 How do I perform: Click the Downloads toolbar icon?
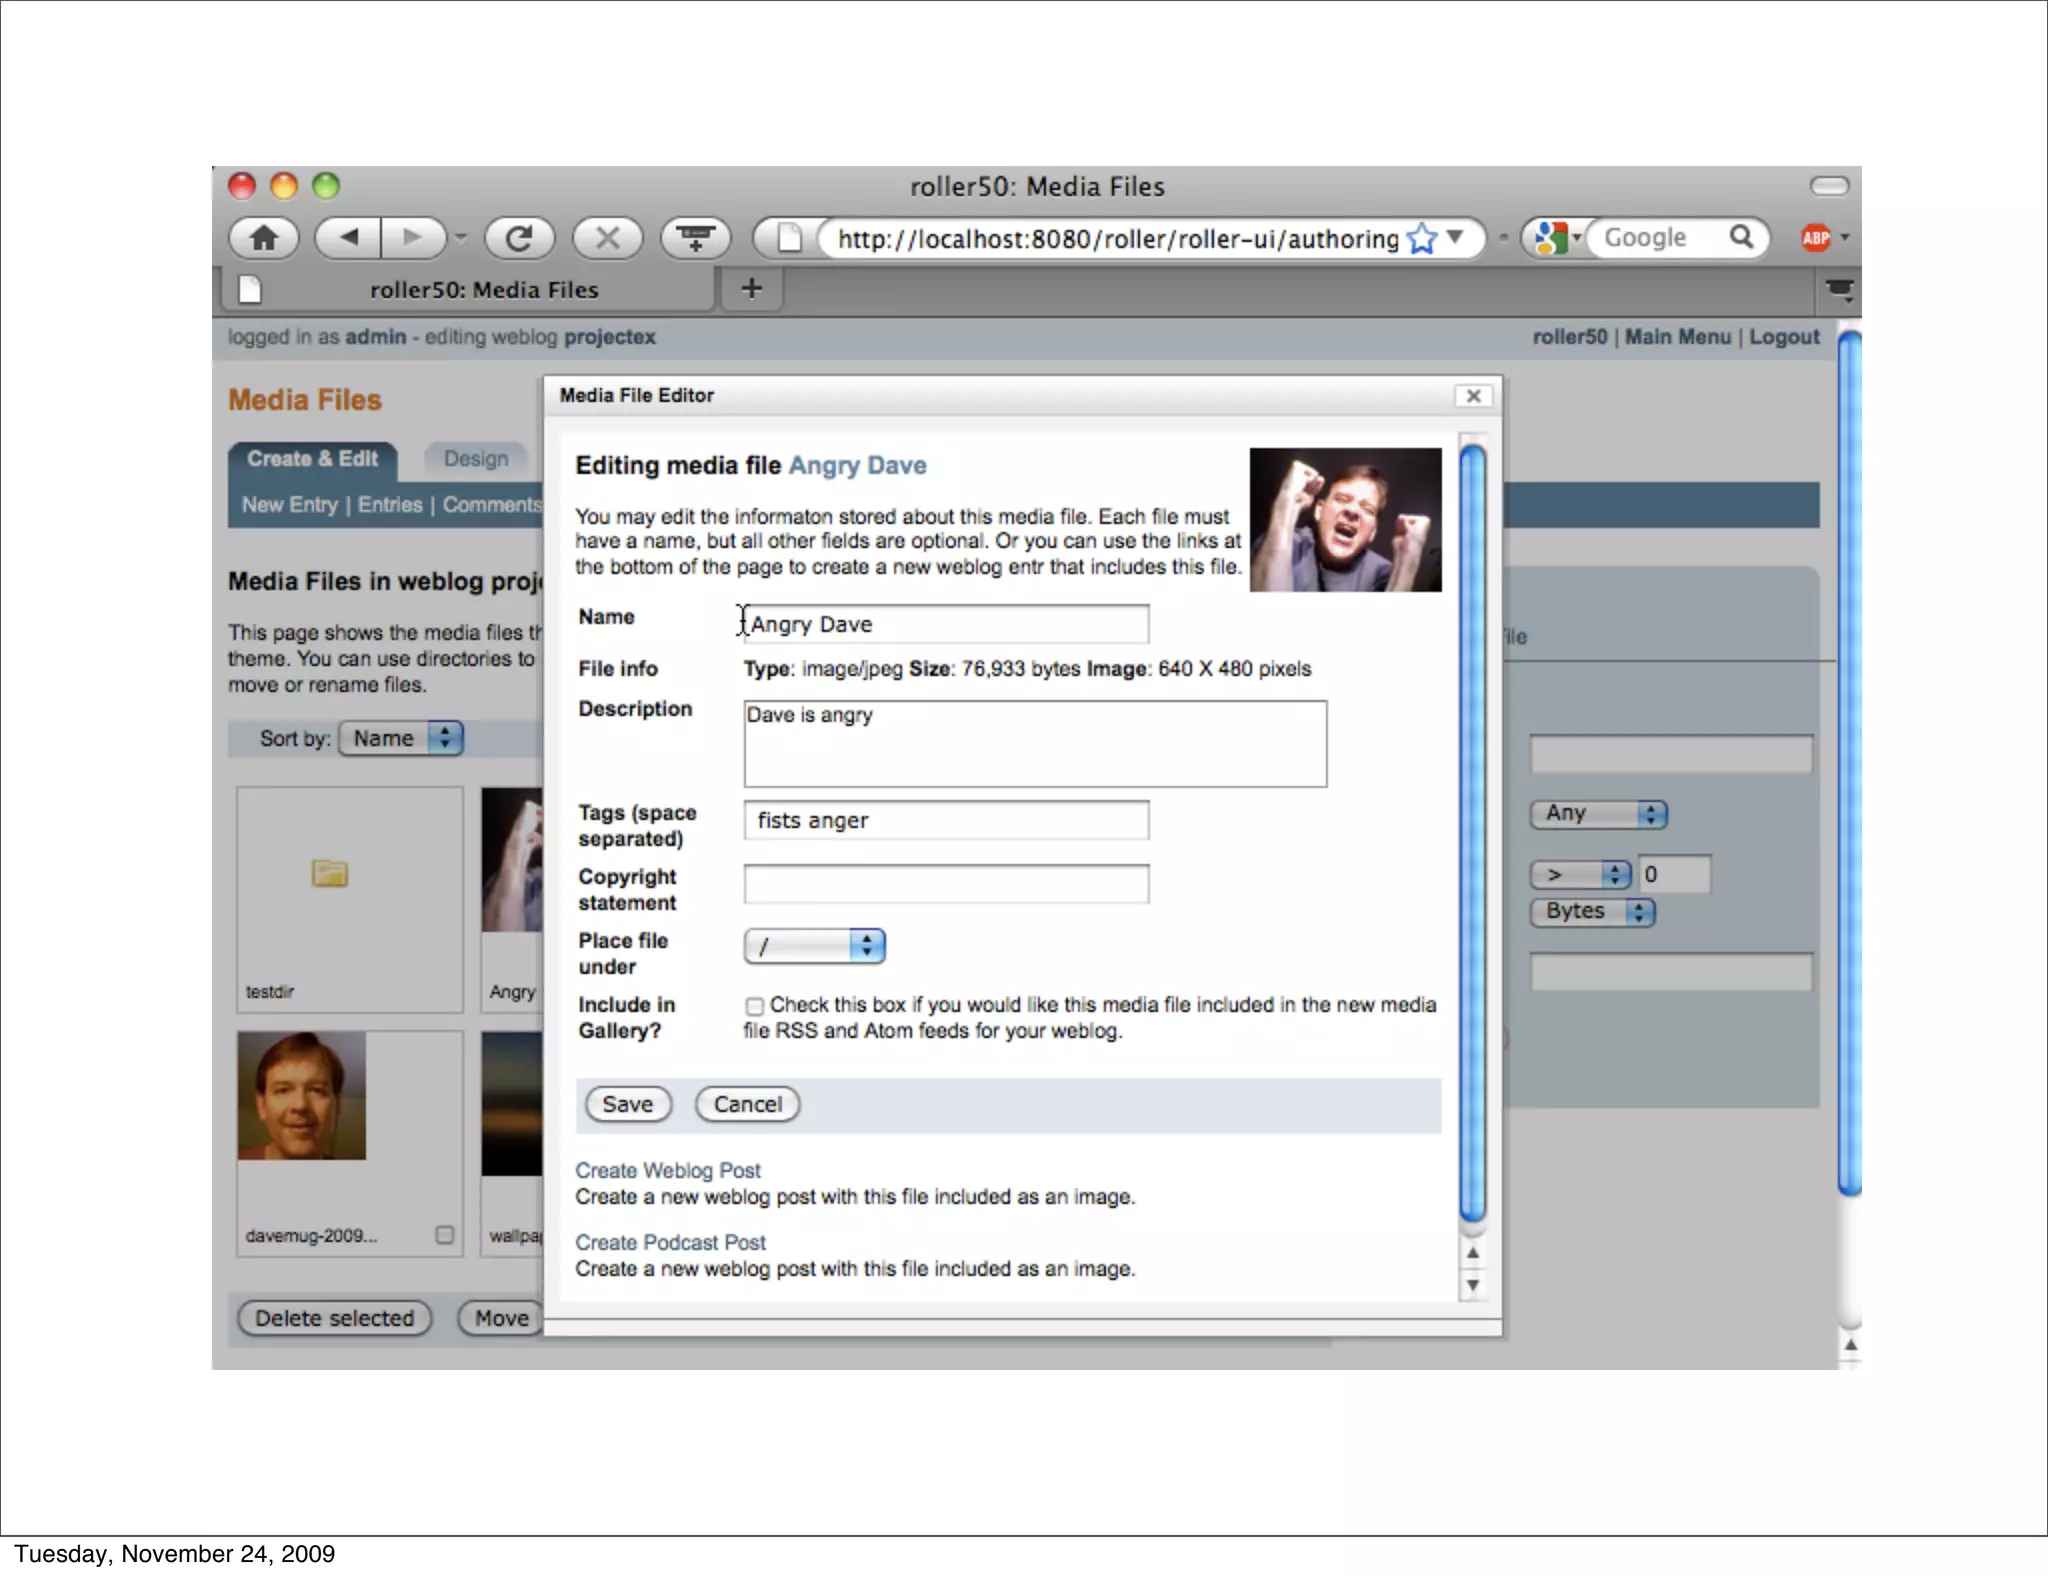point(695,238)
